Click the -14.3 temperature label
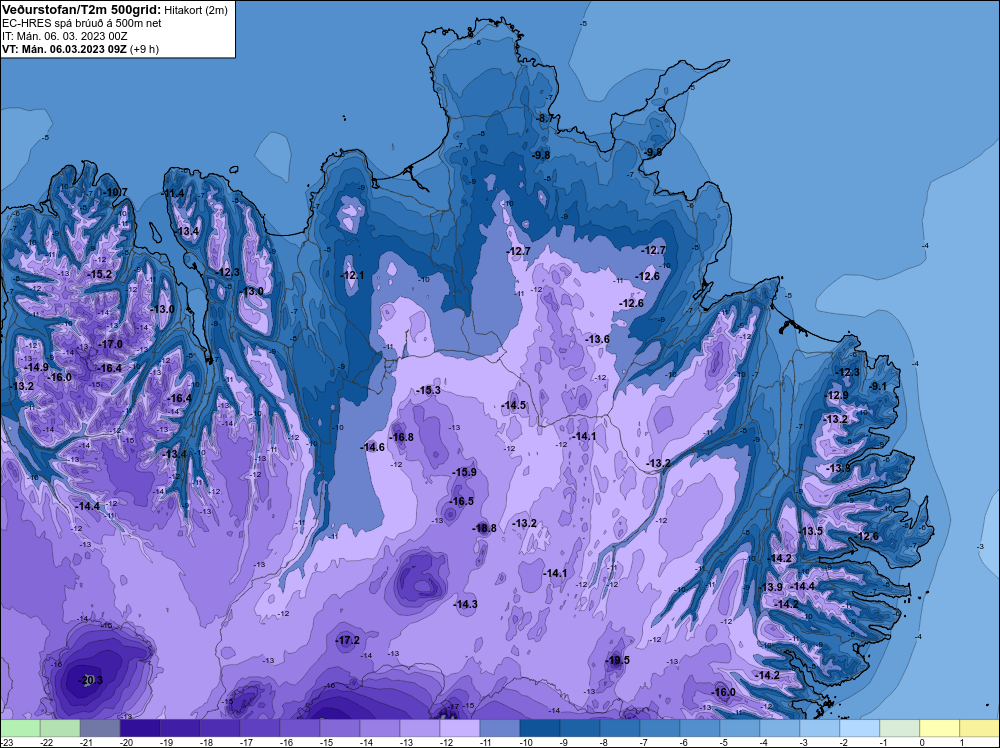 [466, 604]
